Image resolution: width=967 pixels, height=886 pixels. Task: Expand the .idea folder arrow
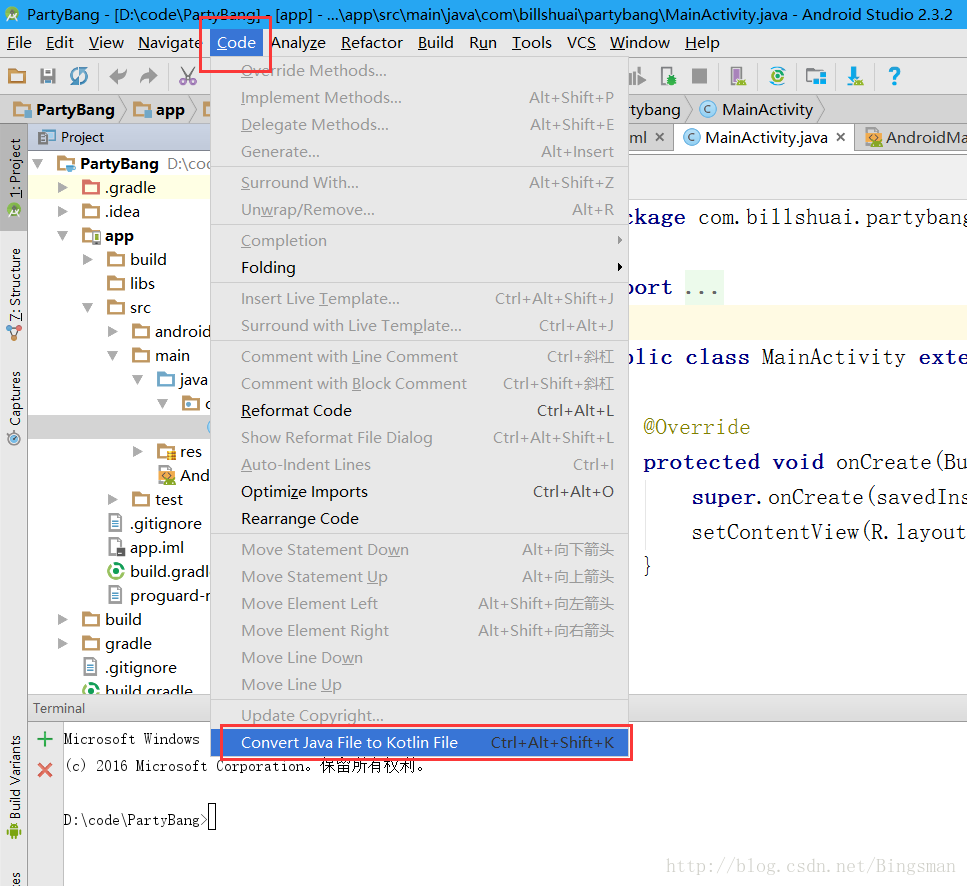coord(62,211)
